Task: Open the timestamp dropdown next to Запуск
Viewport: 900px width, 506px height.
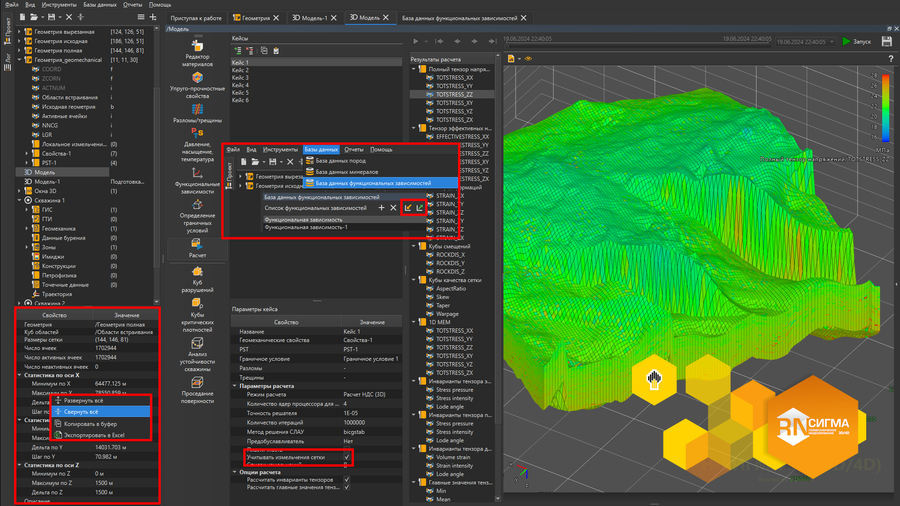Action: pos(832,42)
